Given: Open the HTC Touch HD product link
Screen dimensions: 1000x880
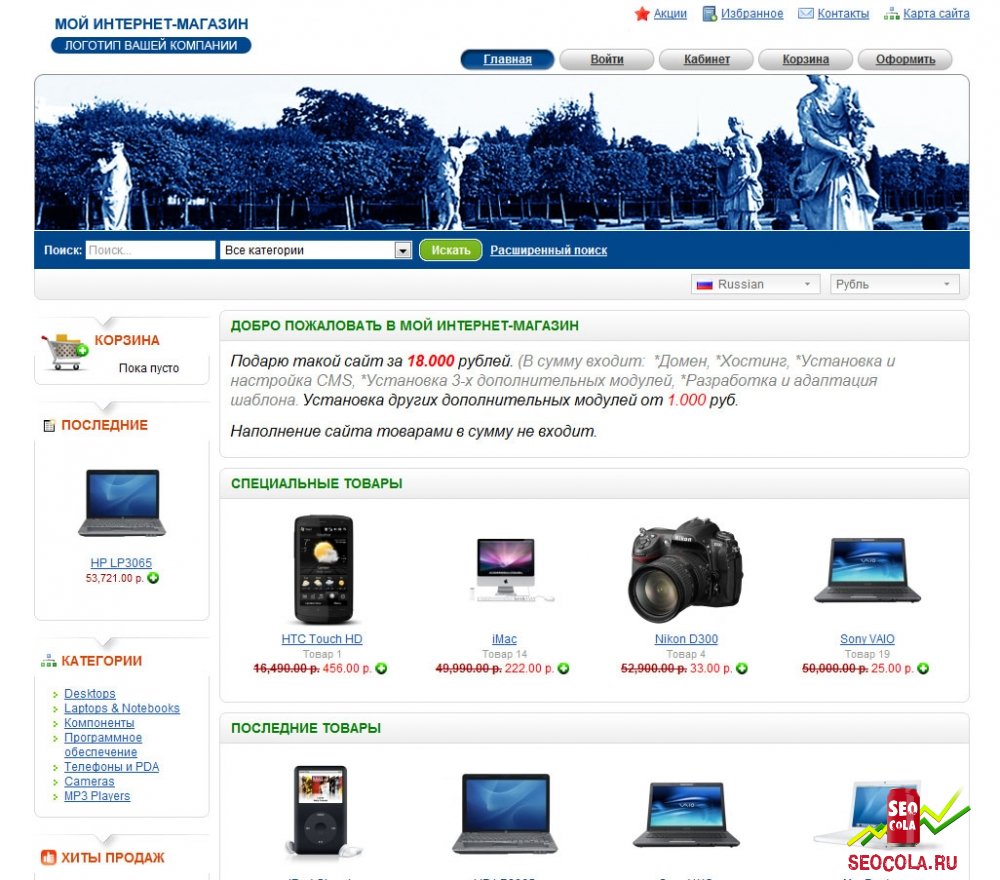Looking at the screenshot, I should [x=322, y=638].
